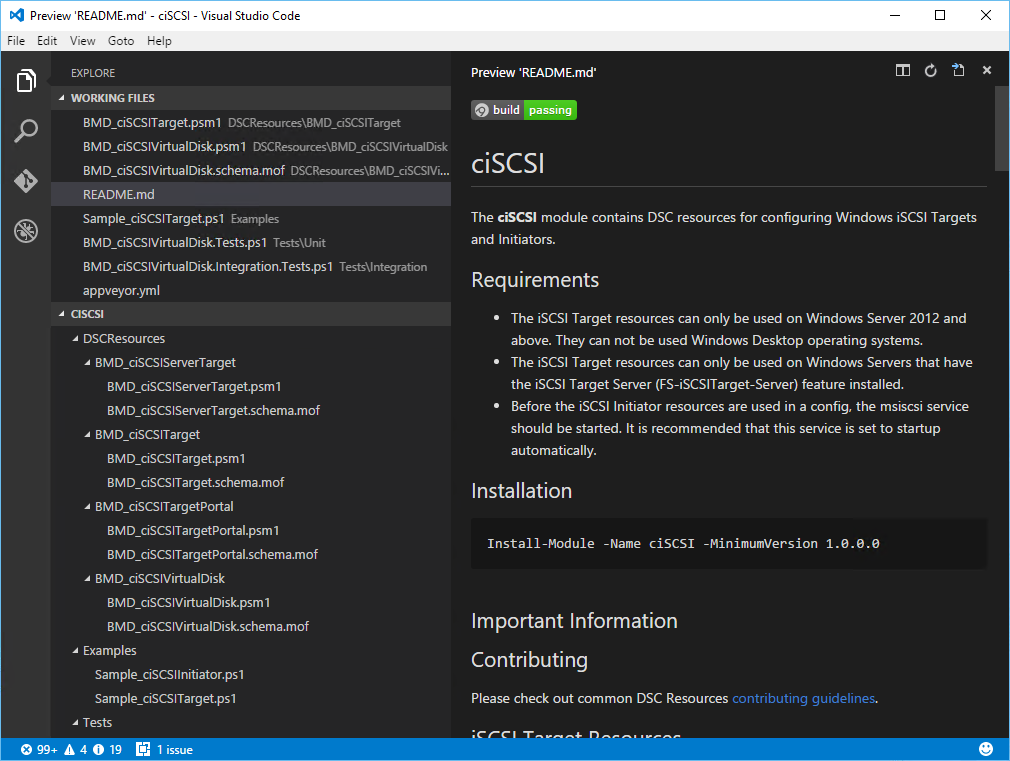Click the Requirements heading in preview
Image resolution: width=1010 pixels, height=761 pixels.
pos(535,280)
